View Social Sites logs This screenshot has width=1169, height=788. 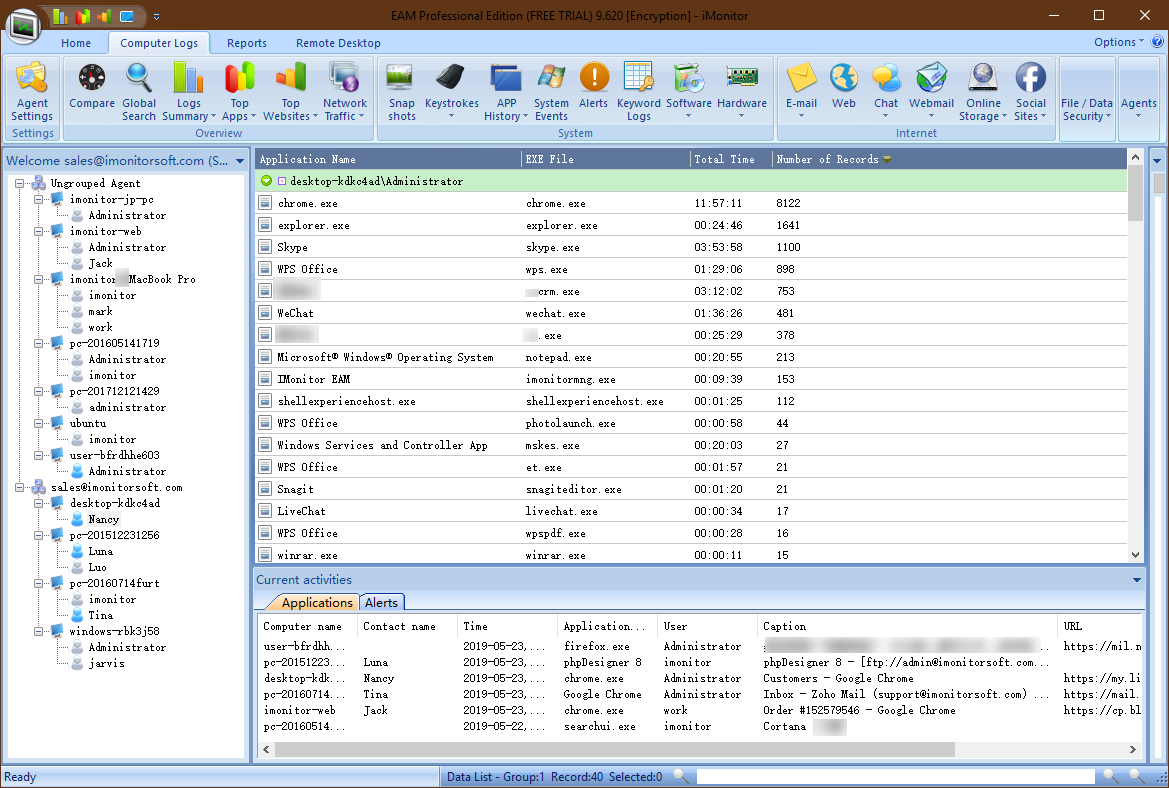coord(1030,92)
